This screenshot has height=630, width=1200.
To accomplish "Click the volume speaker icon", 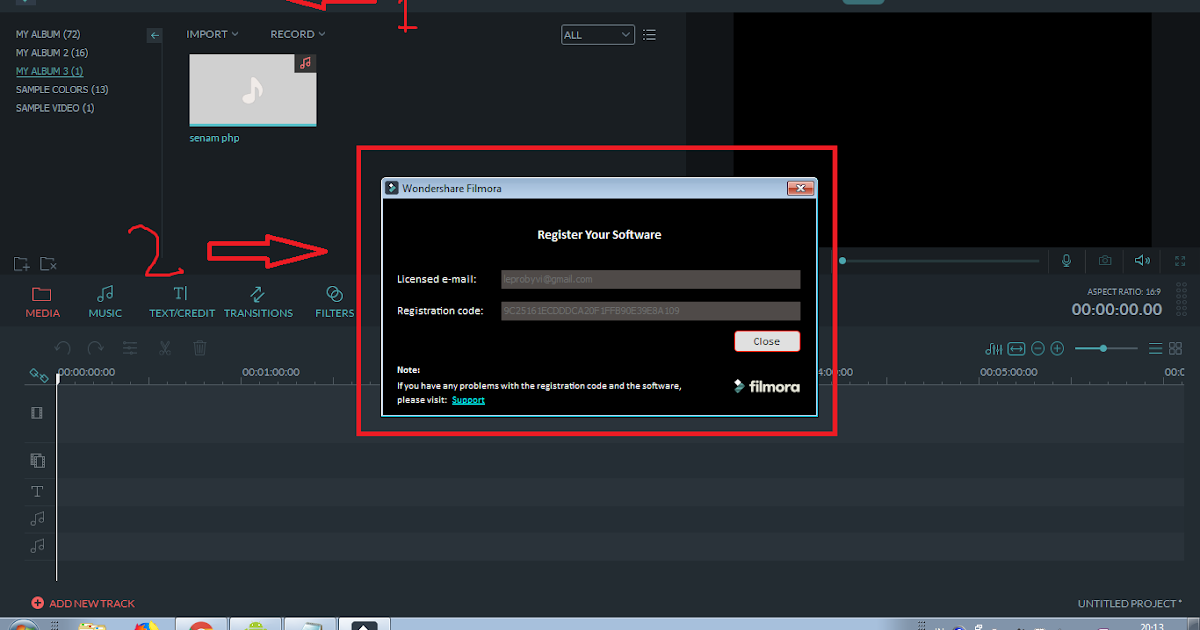I will (1142, 260).
